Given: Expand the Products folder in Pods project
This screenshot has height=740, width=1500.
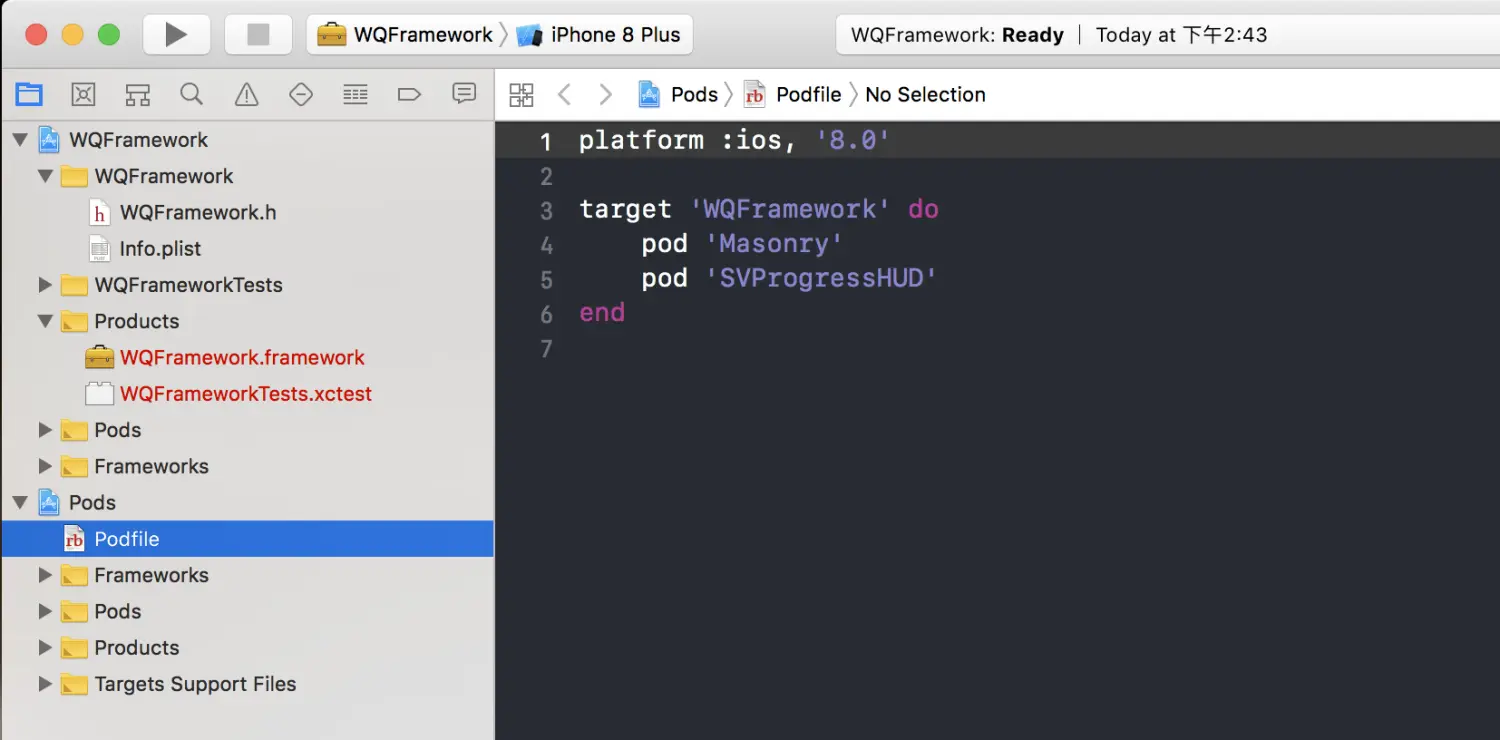Looking at the screenshot, I should (x=45, y=648).
